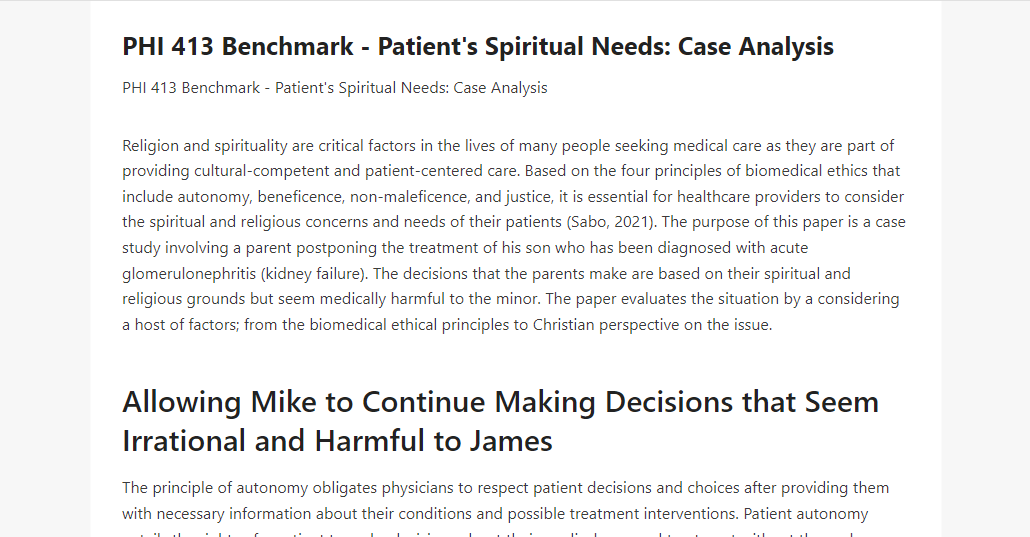
Task: Click the "(Sabo, 2021)" citation
Action: point(611,222)
